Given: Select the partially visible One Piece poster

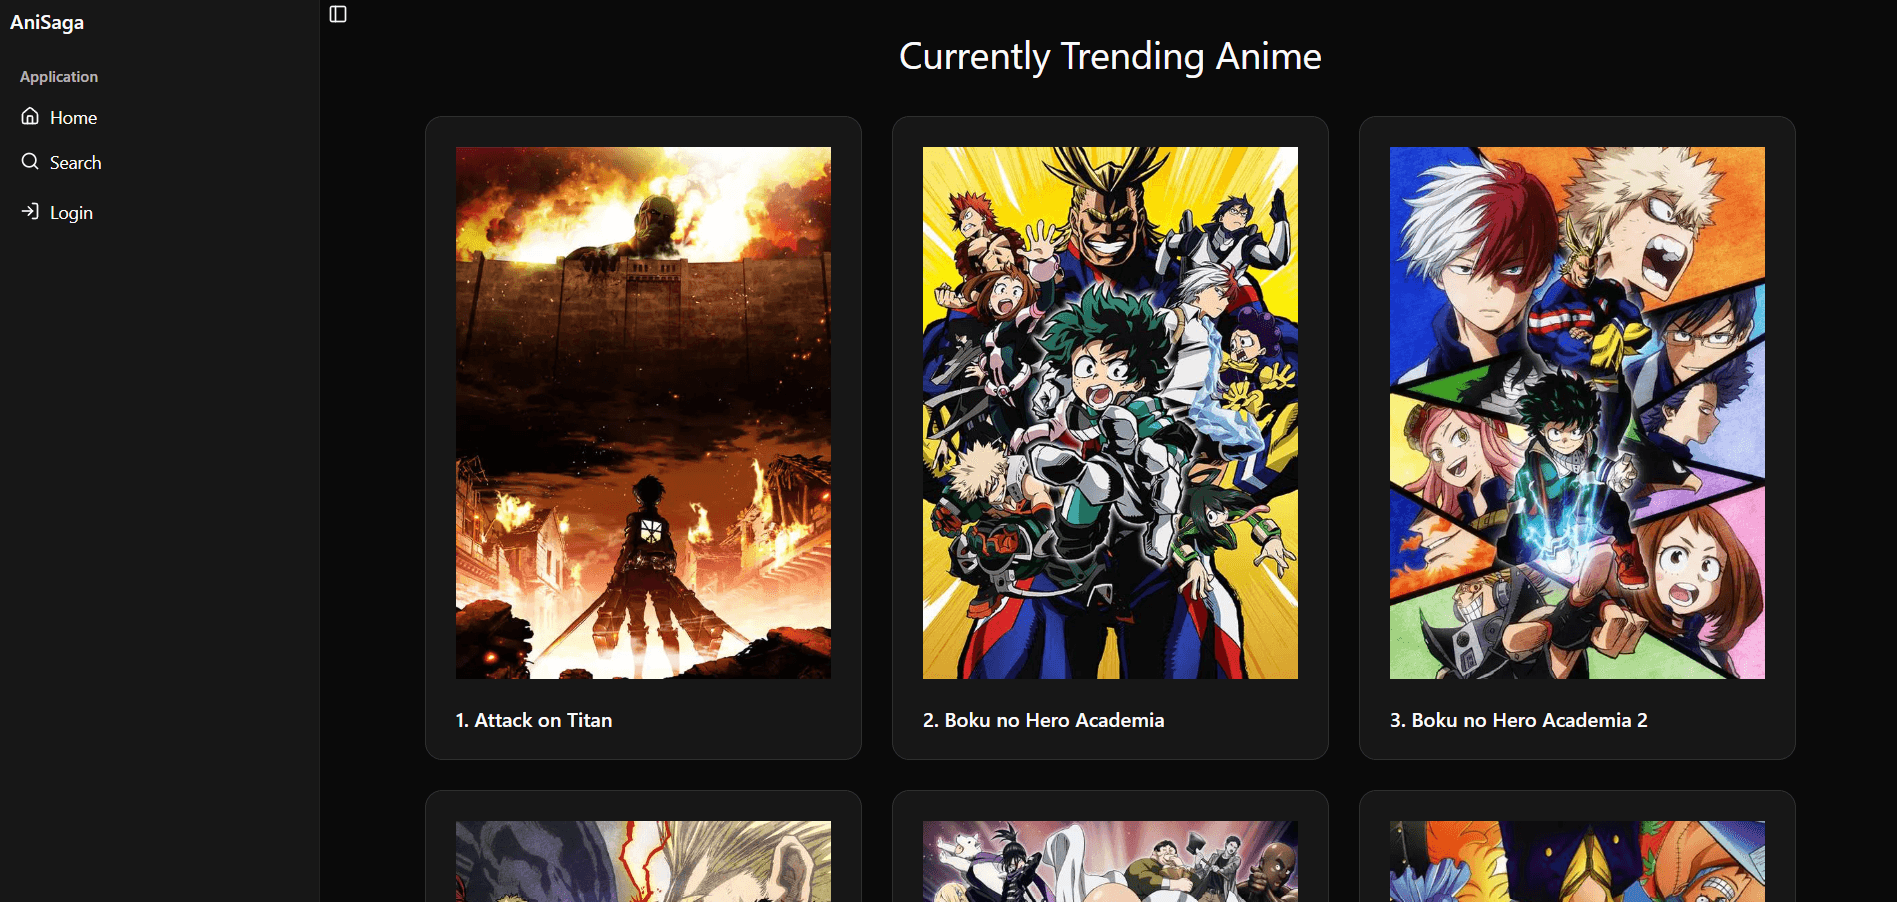Looking at the screenshot, I should [1576, 861].
